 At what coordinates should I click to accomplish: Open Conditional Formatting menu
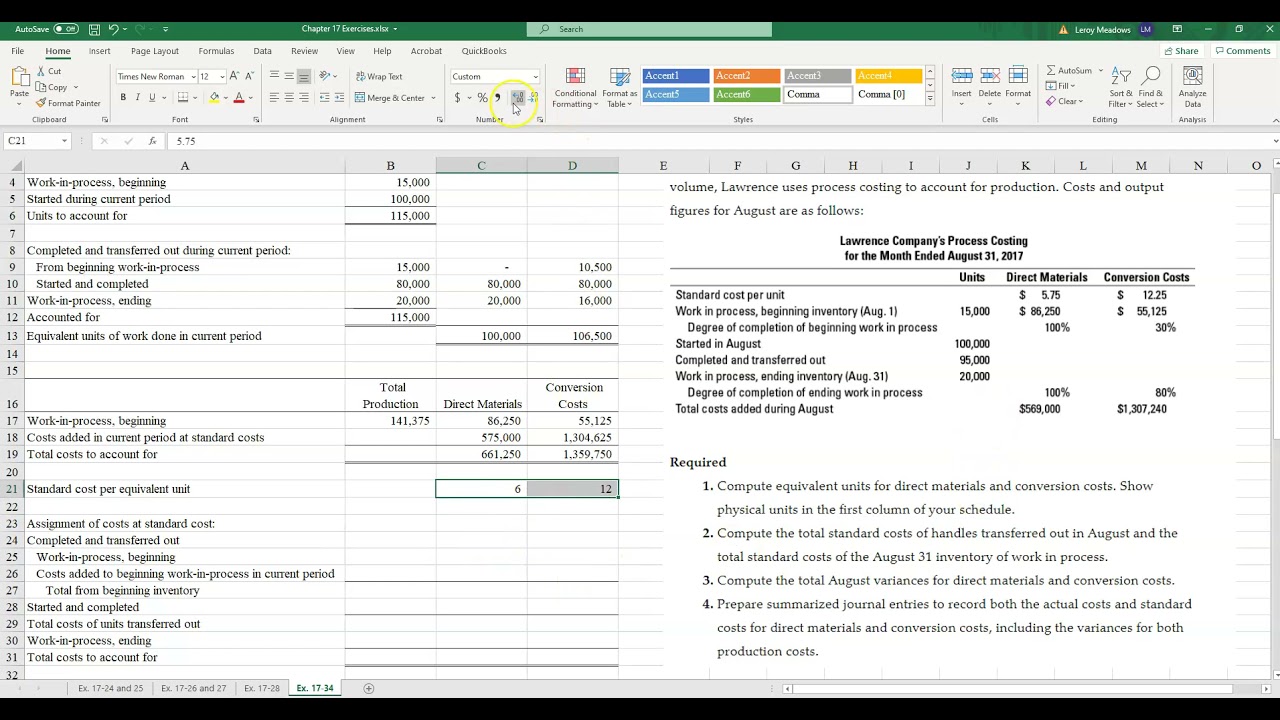(x=575, y=88)
